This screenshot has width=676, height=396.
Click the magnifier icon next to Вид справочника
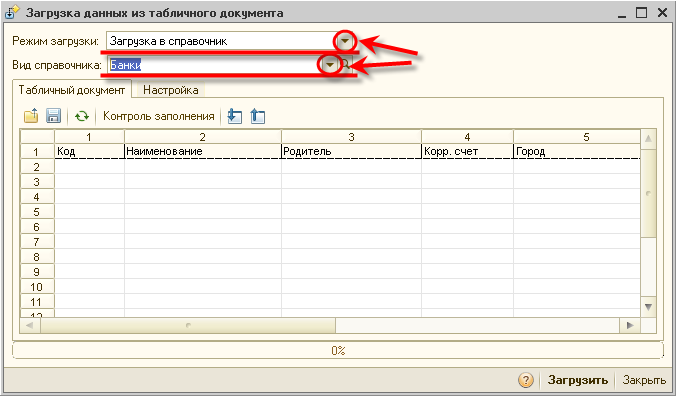[x=346, y=65]
